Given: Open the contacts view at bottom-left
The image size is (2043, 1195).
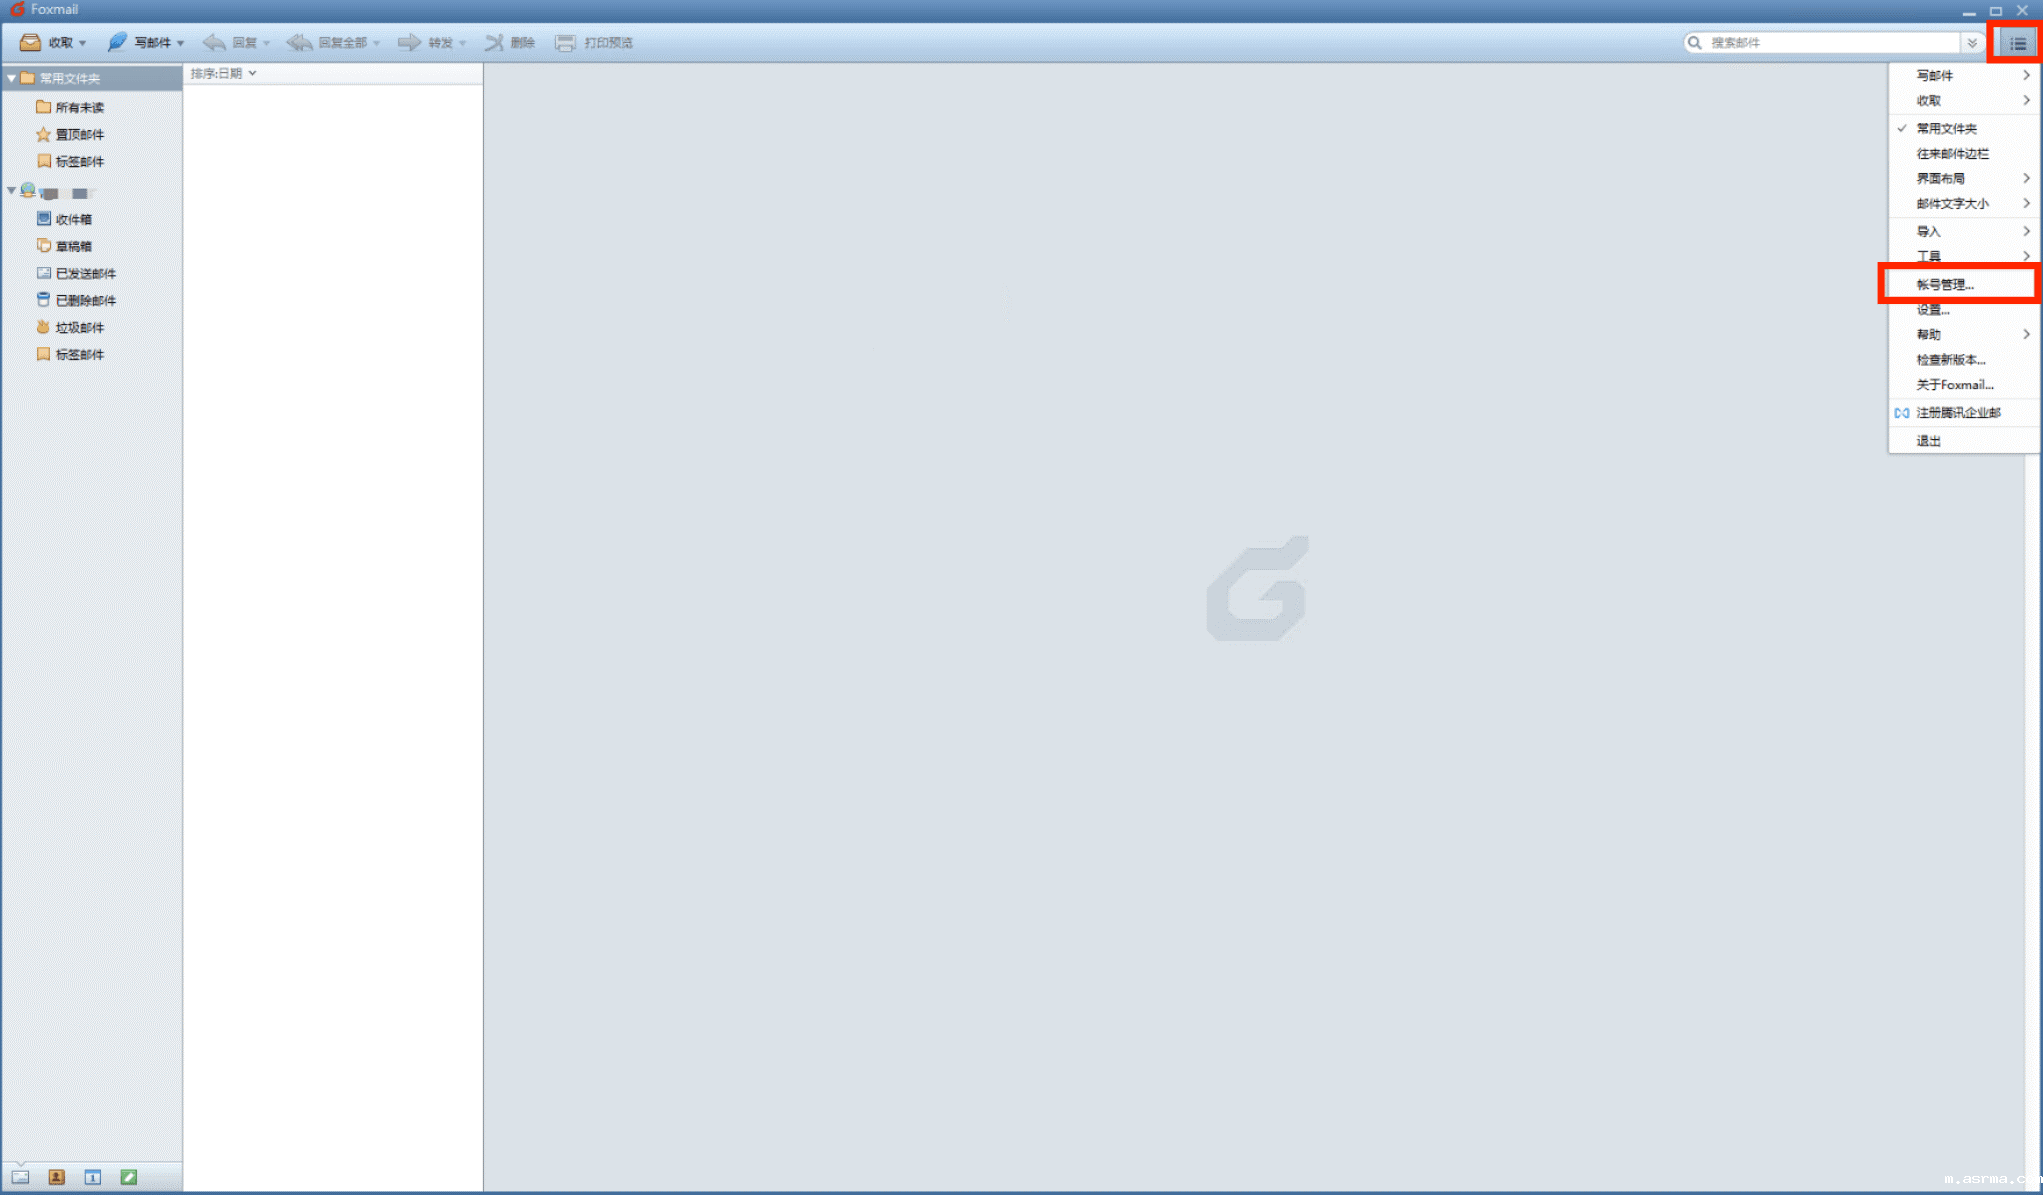Looking at the screenshot, I should [x=57, y=1177].
